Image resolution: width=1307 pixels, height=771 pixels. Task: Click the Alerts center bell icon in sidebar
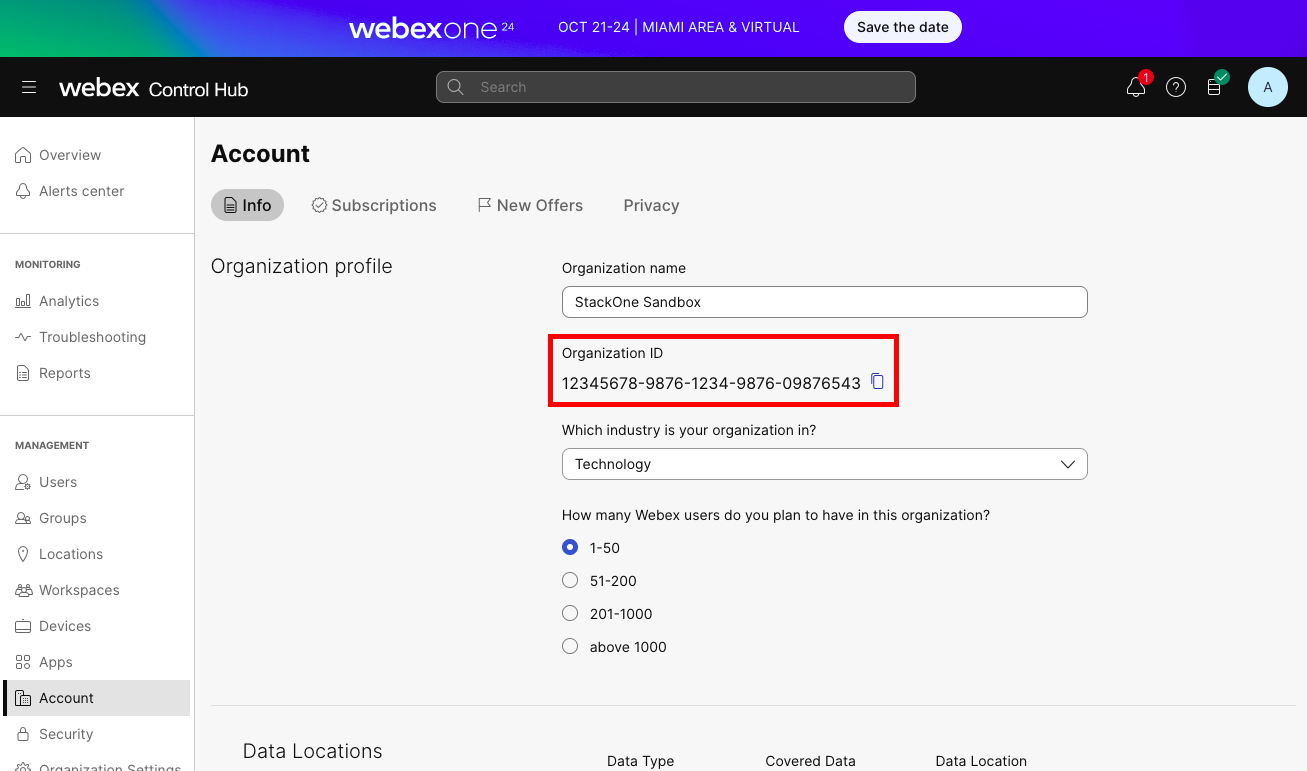coord(23,191)
